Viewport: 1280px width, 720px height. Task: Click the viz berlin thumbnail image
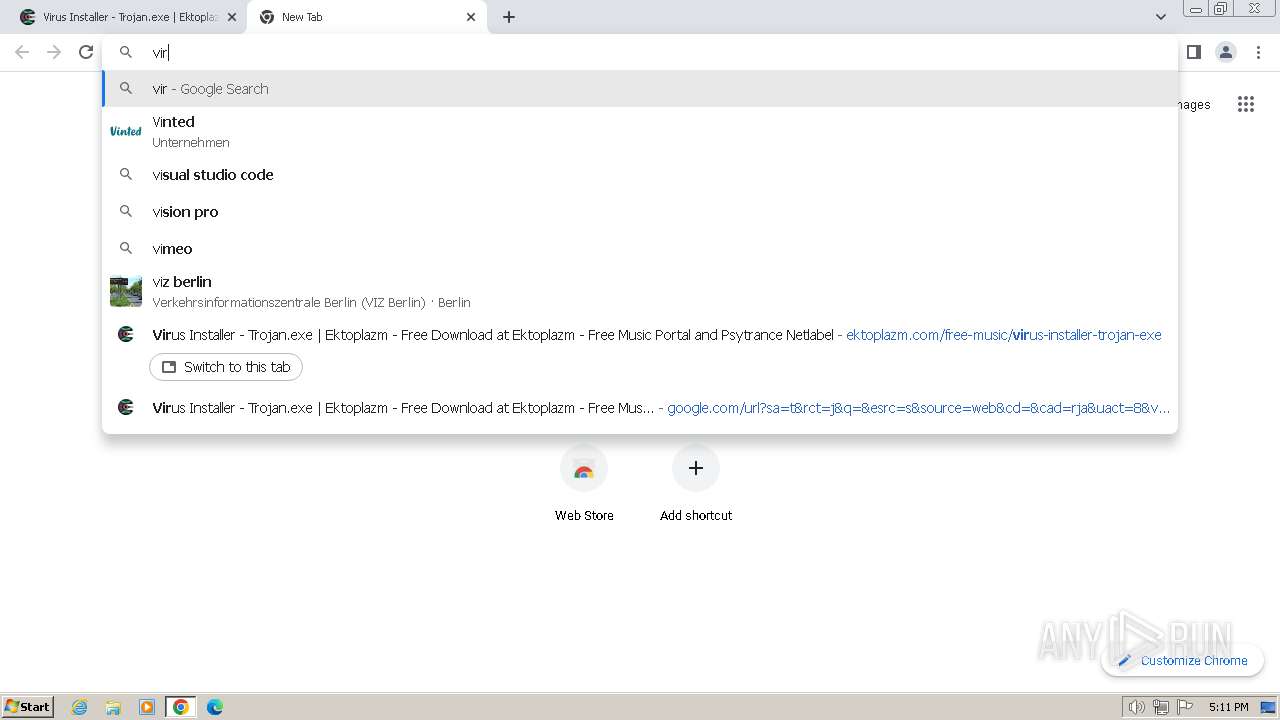pyautogui.click(x=126, y=291)
